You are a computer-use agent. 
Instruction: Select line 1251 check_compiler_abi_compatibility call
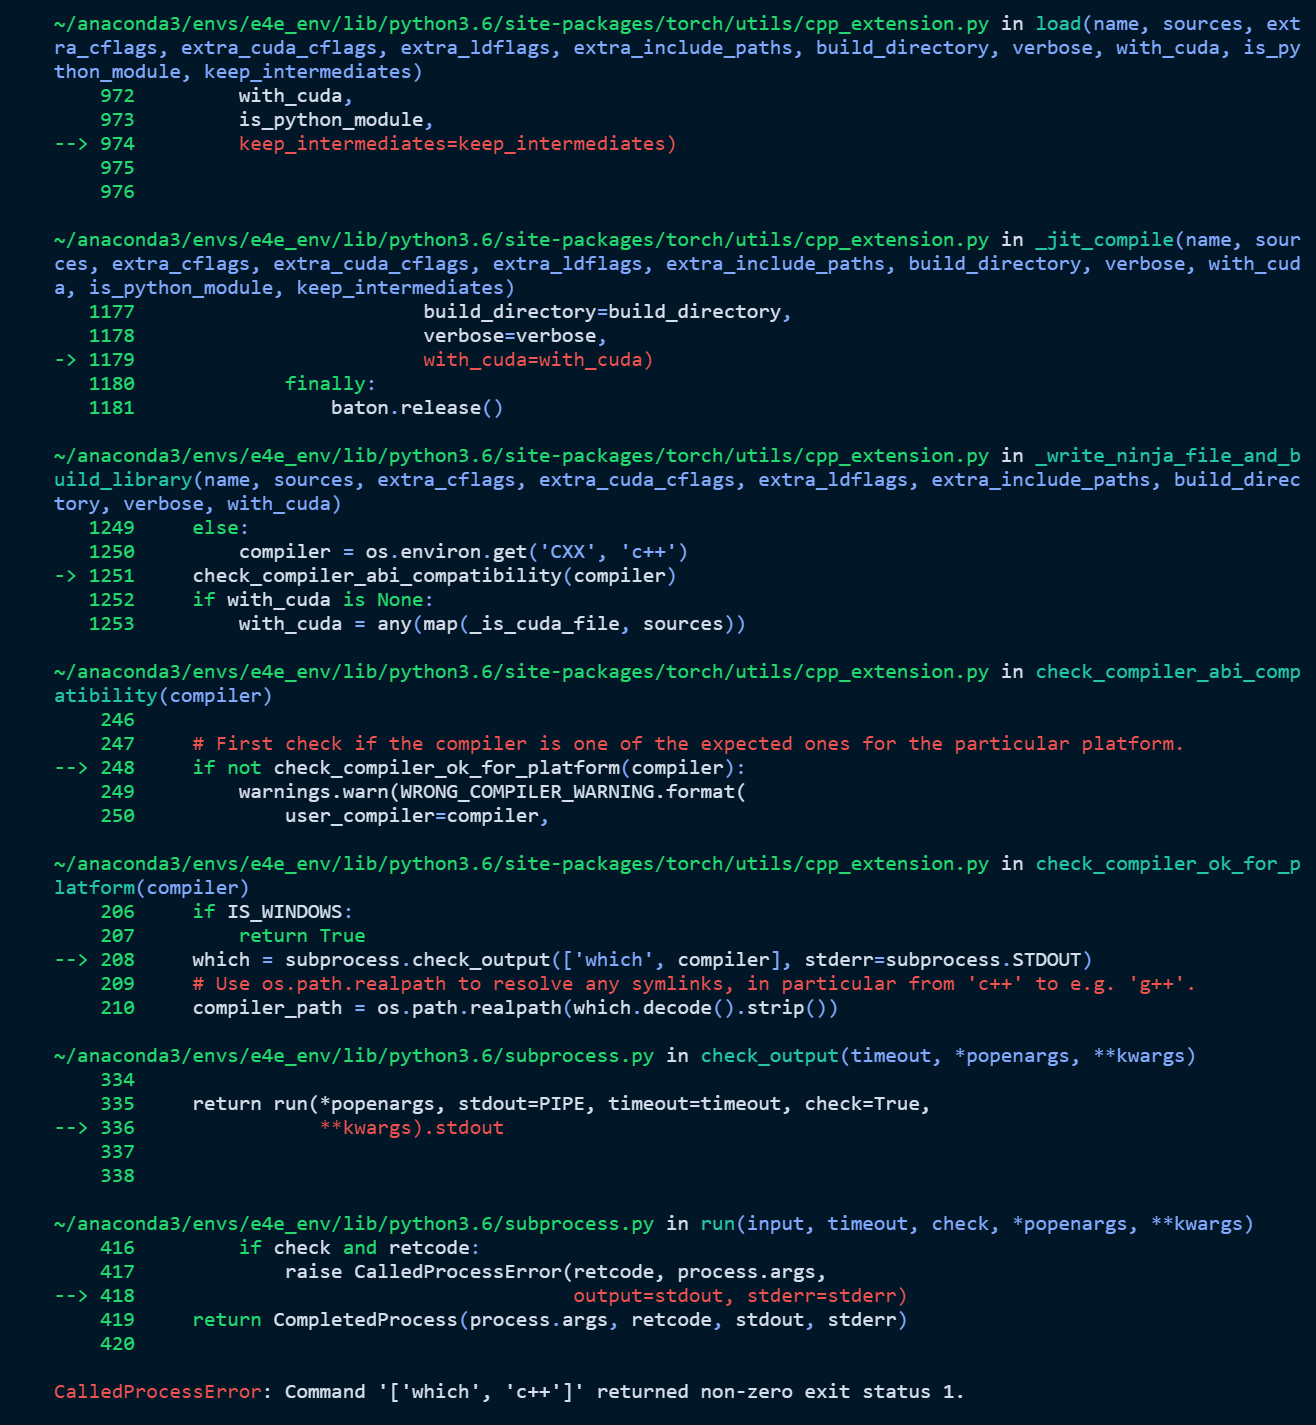coord(435,575)
